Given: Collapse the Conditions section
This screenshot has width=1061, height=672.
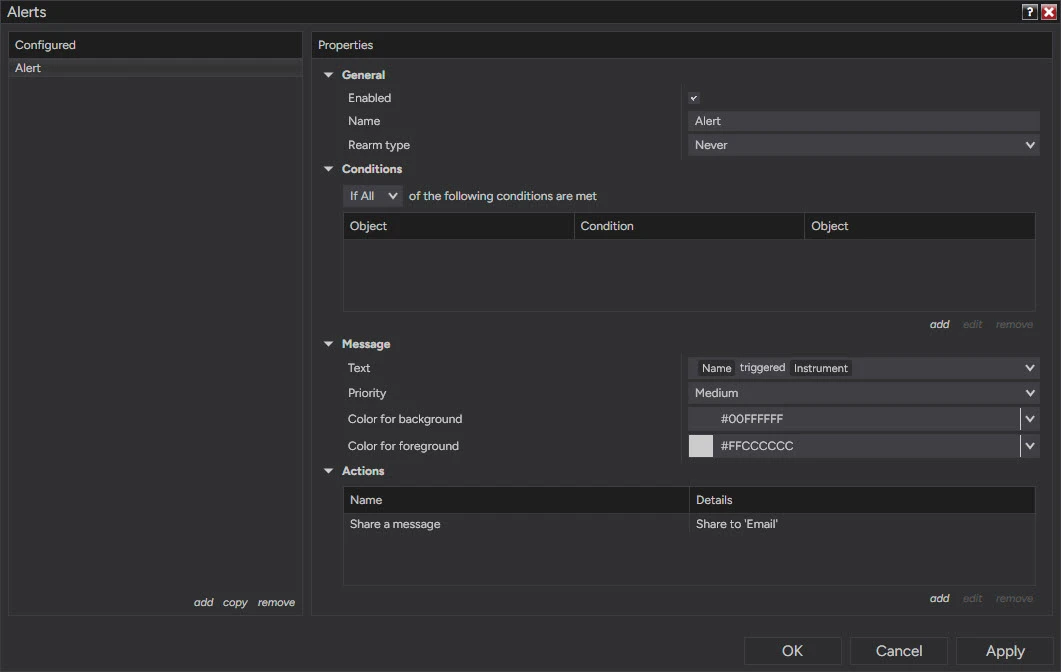Looking at the screenshot, I should pyautogui.click(x=329, y=169).
